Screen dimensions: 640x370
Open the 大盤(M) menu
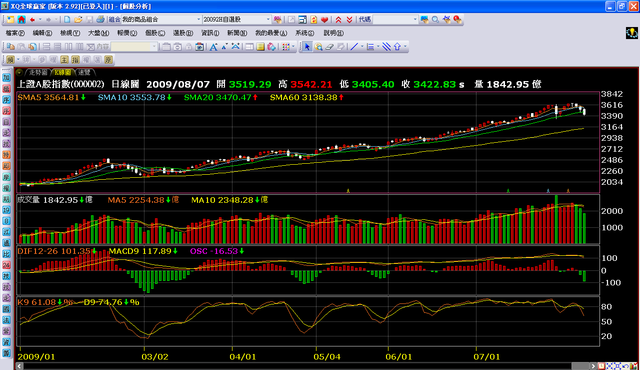click(x=98, y=33)
